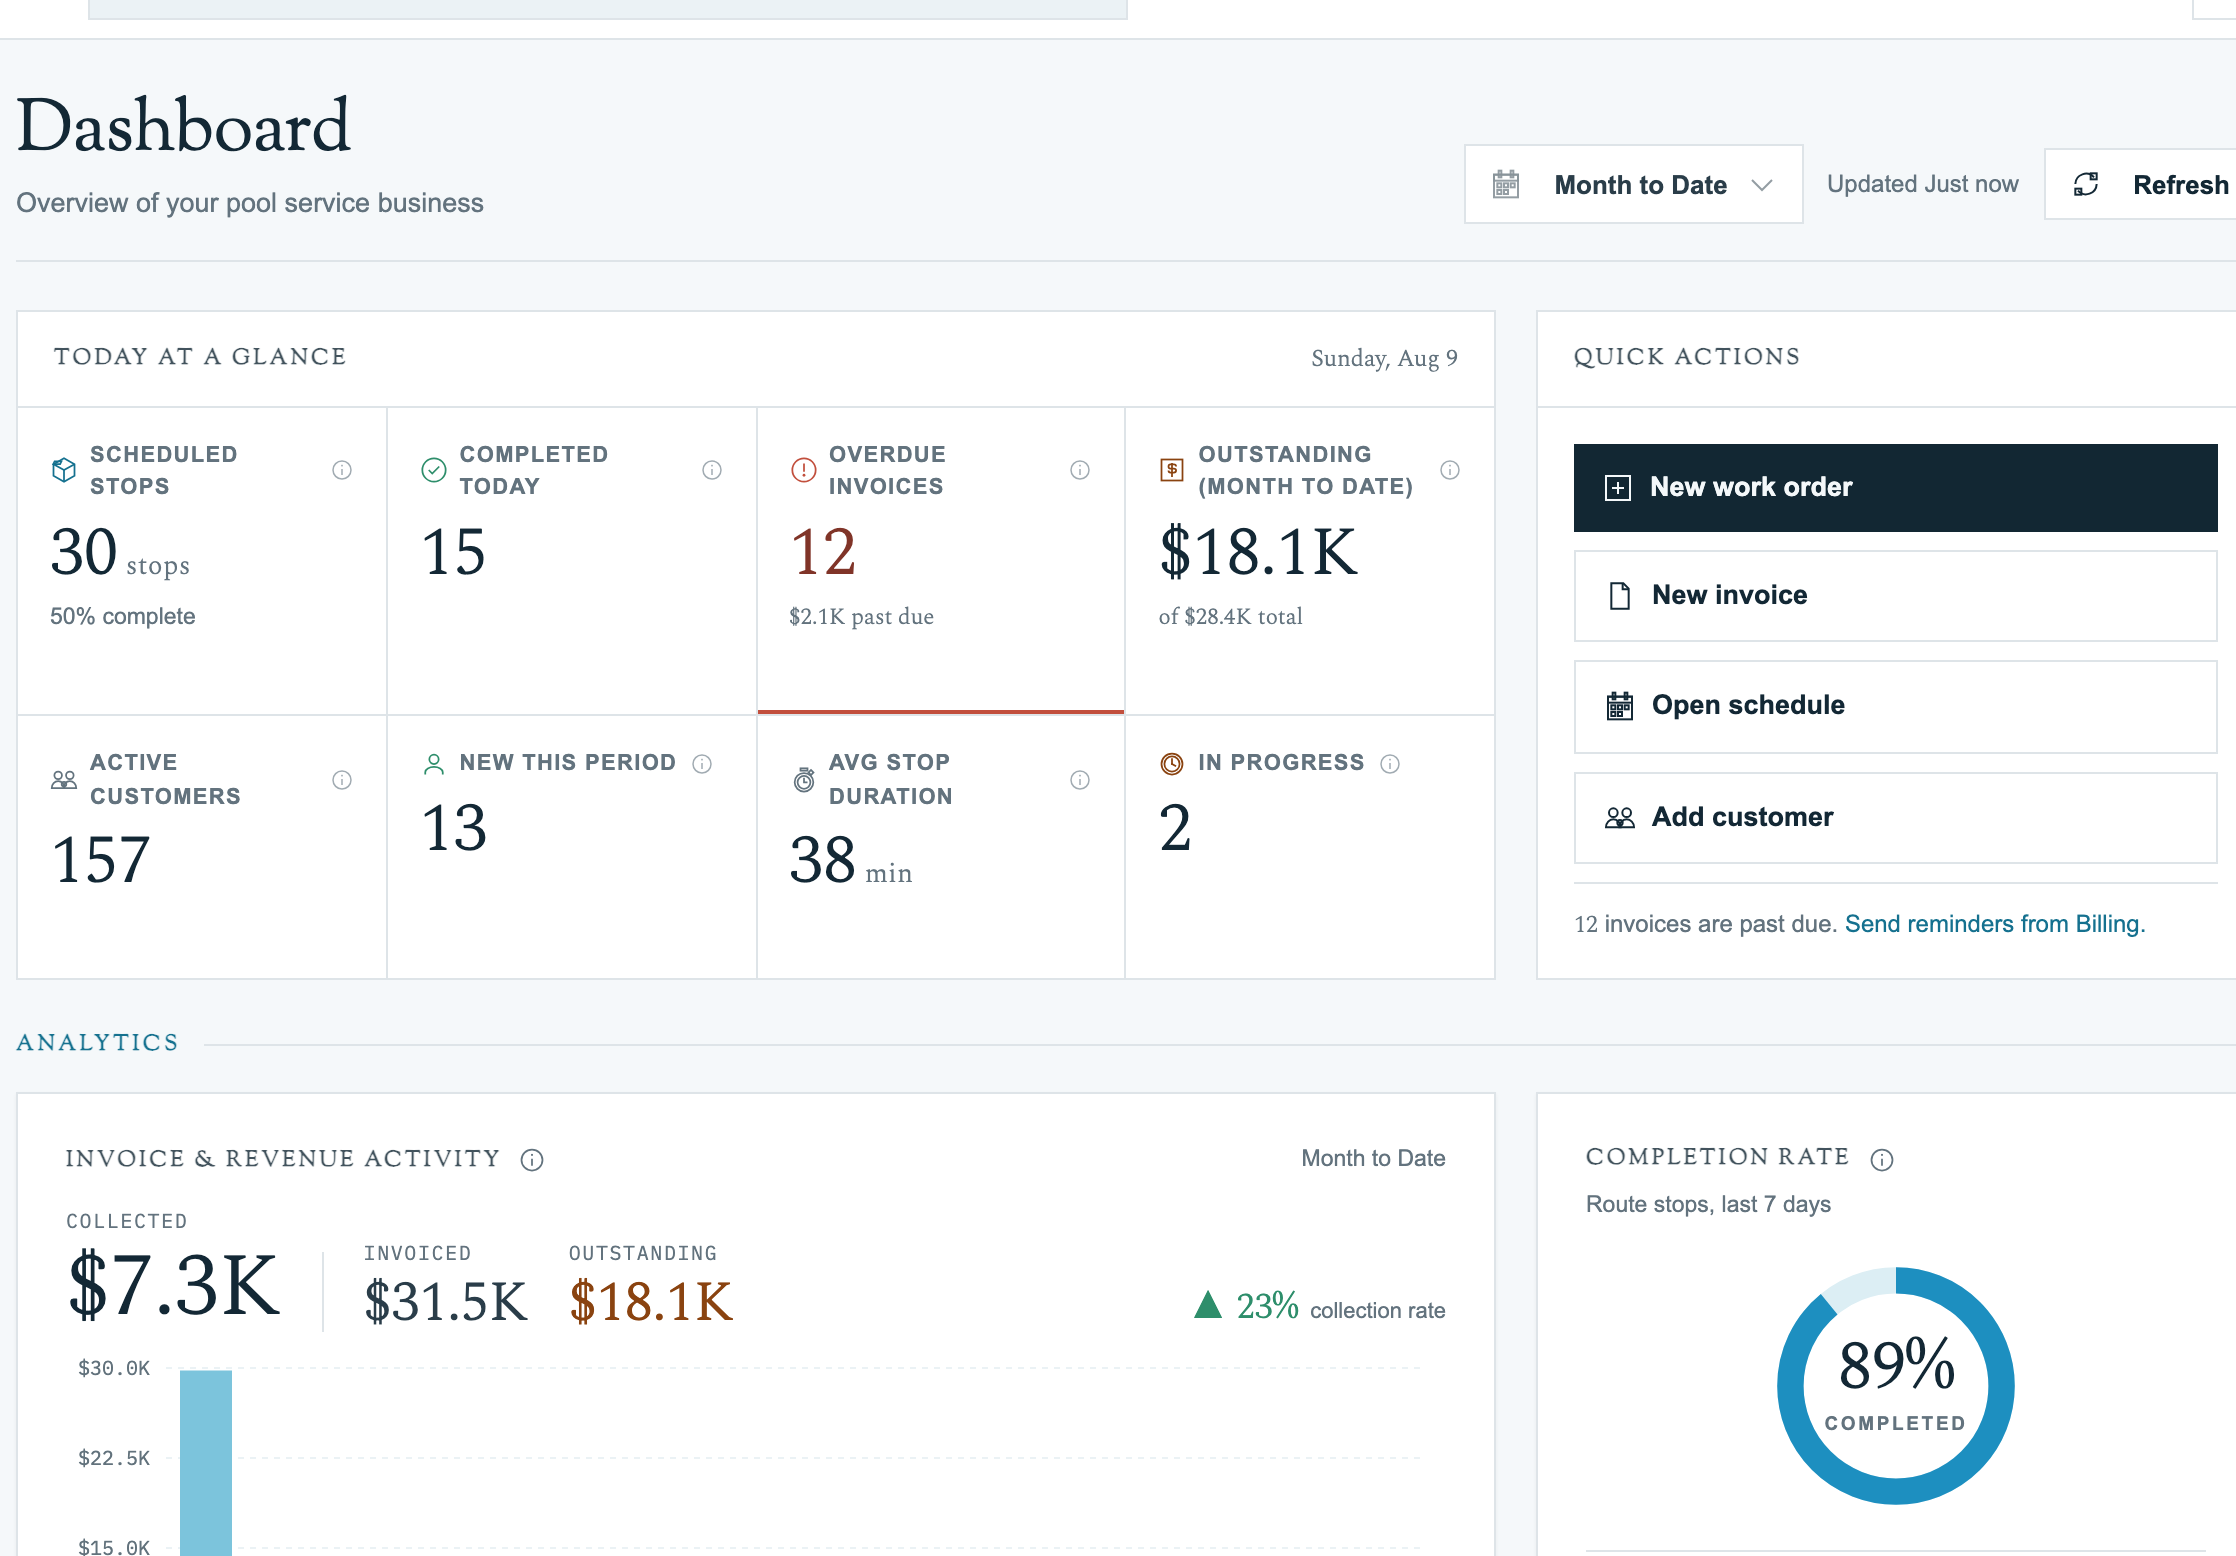Click info icon on Completed Today card
Viewport: 2236px width, 1556px height.
click(712, 470)
